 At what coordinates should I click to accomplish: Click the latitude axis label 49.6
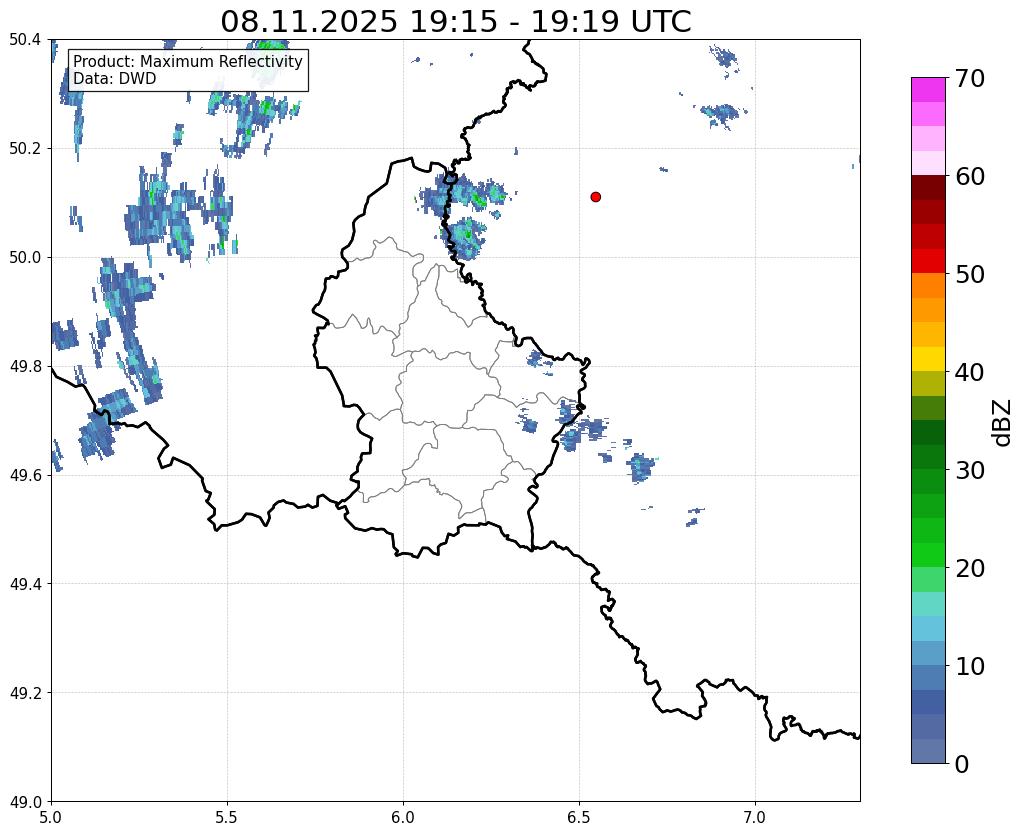tap(25, 476)
